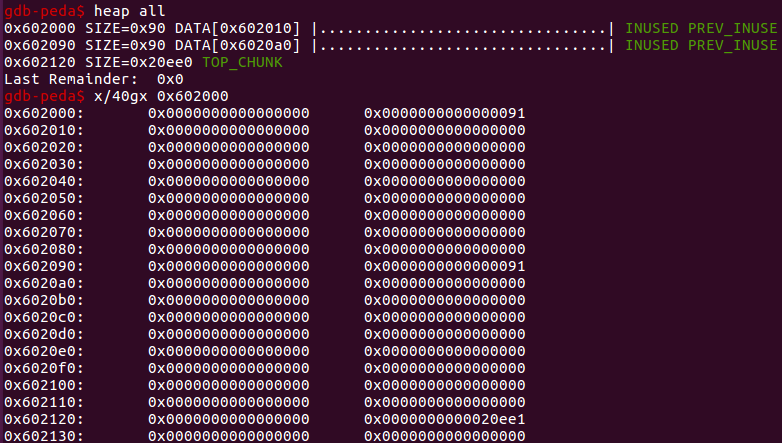The height and width of the screenshot is (443, 782).
Task: Click chunk address 0x602120 in heap listing
Action: 40,62
